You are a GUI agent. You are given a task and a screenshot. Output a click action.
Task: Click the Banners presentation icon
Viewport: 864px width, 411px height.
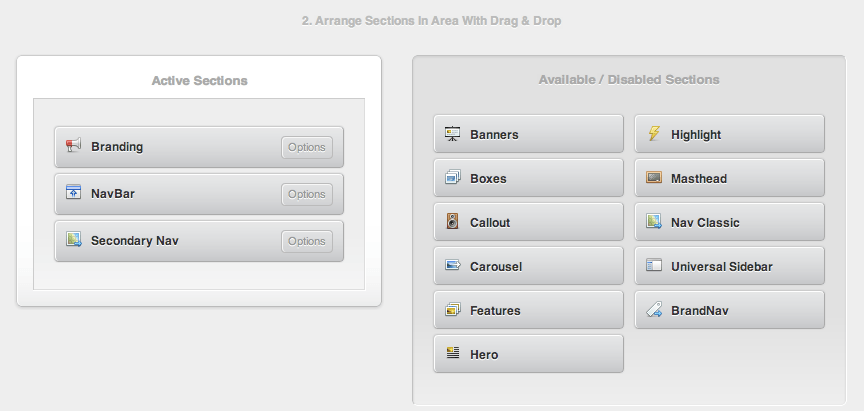[452, 134]
